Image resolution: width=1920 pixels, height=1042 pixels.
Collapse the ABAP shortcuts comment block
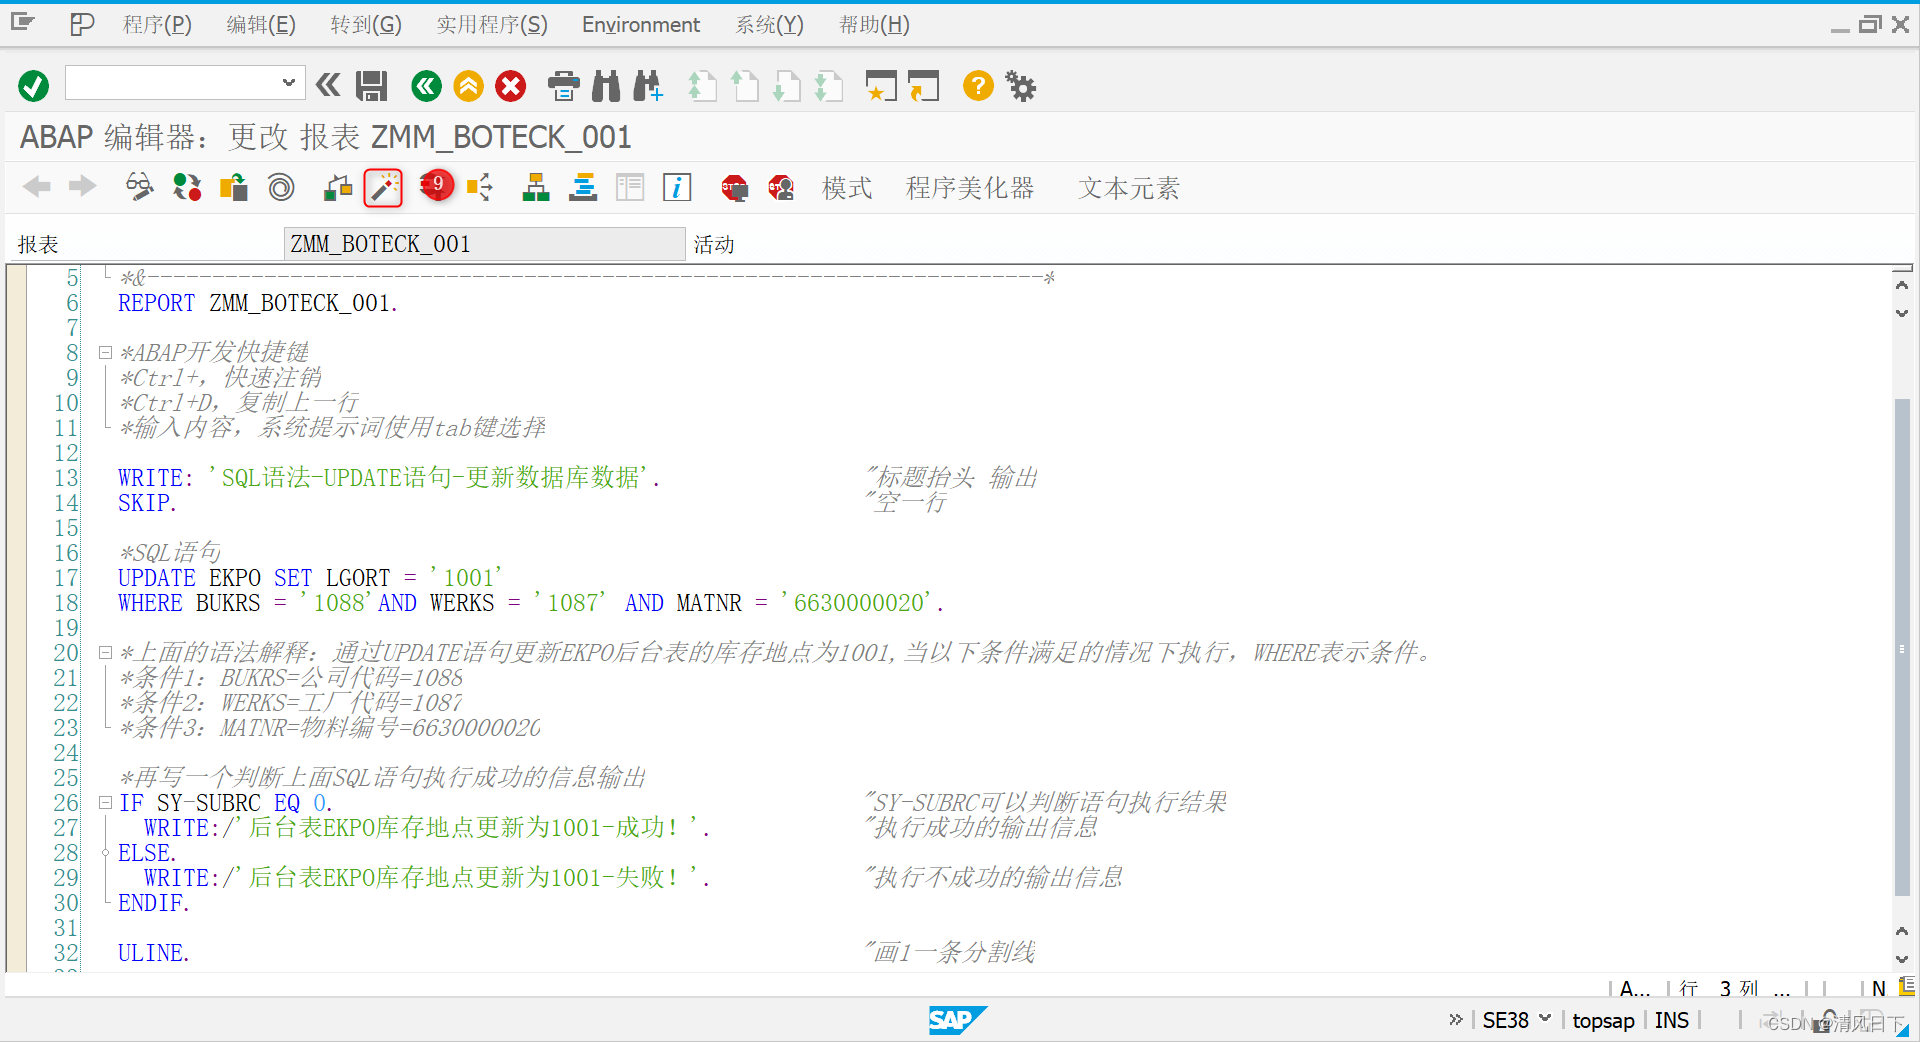[106, 351]
